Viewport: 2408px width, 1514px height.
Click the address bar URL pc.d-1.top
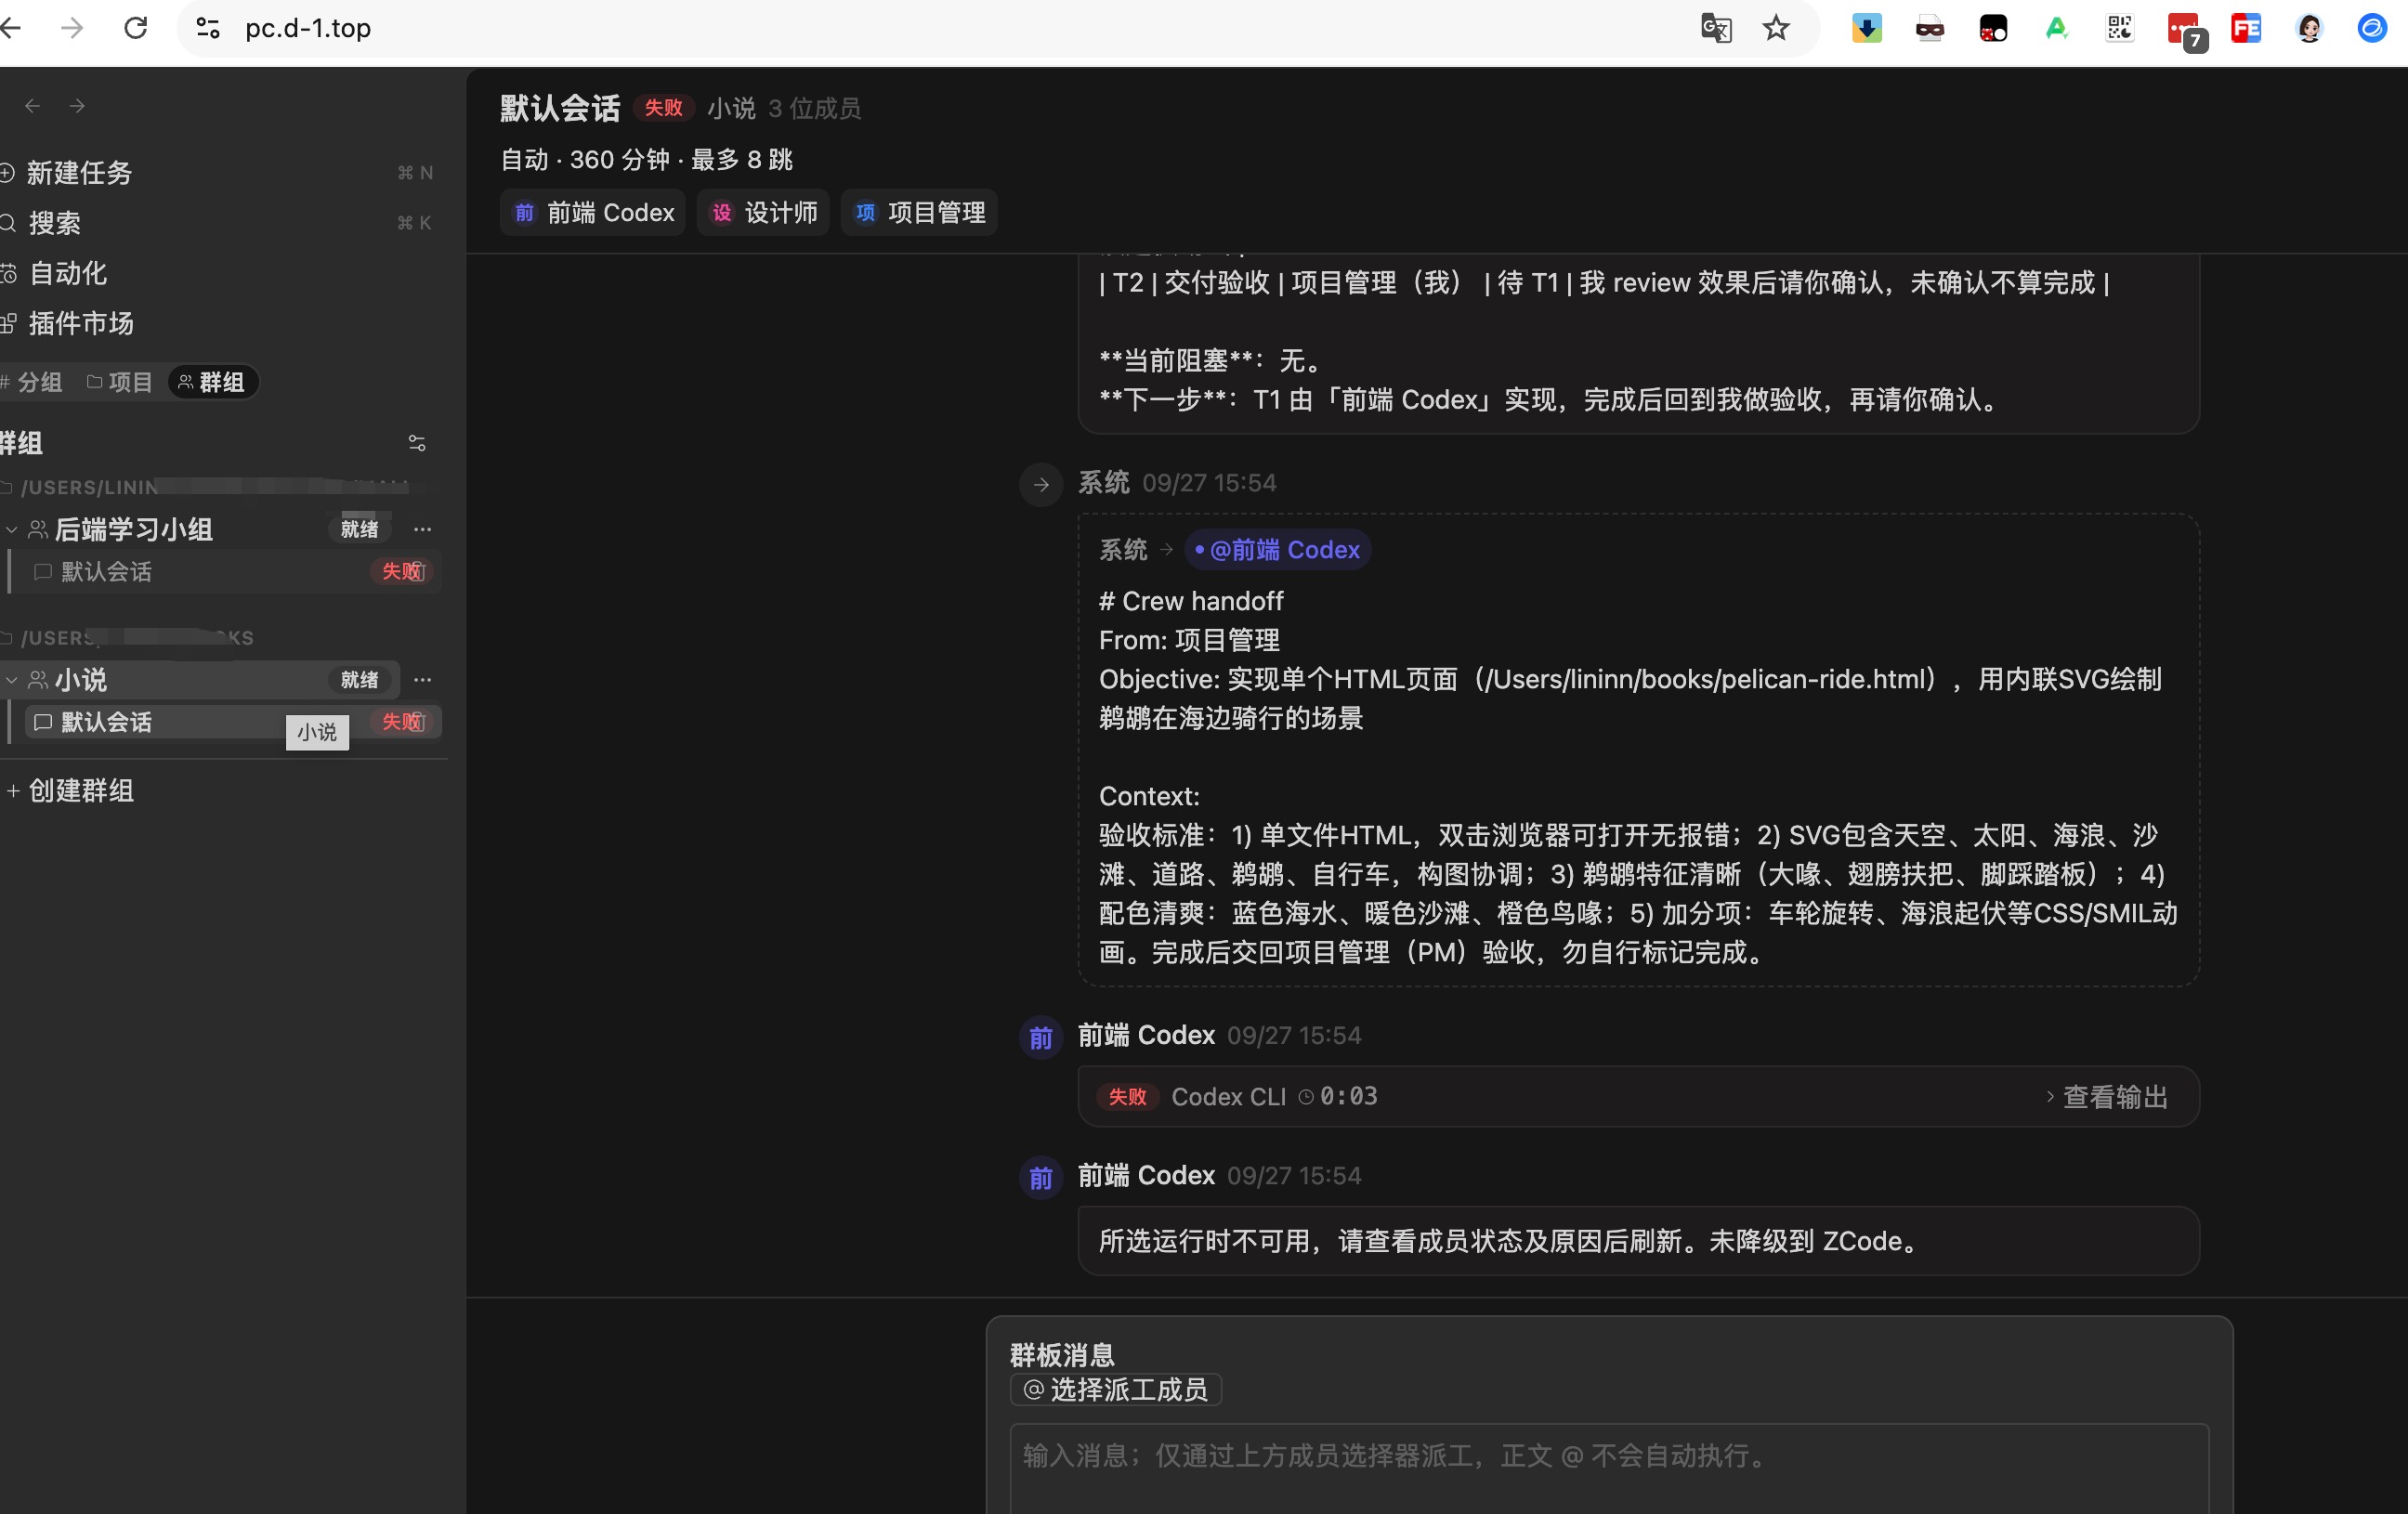click(308, 28)
